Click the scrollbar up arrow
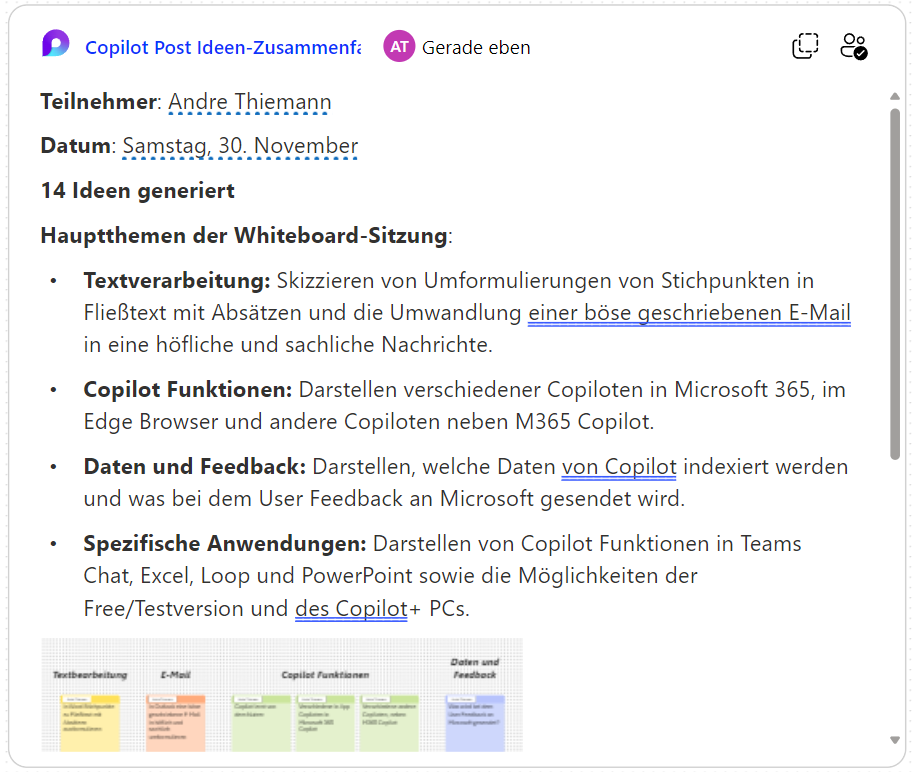The width and height of the screenshot is (915, 772). tap(895, 97)
